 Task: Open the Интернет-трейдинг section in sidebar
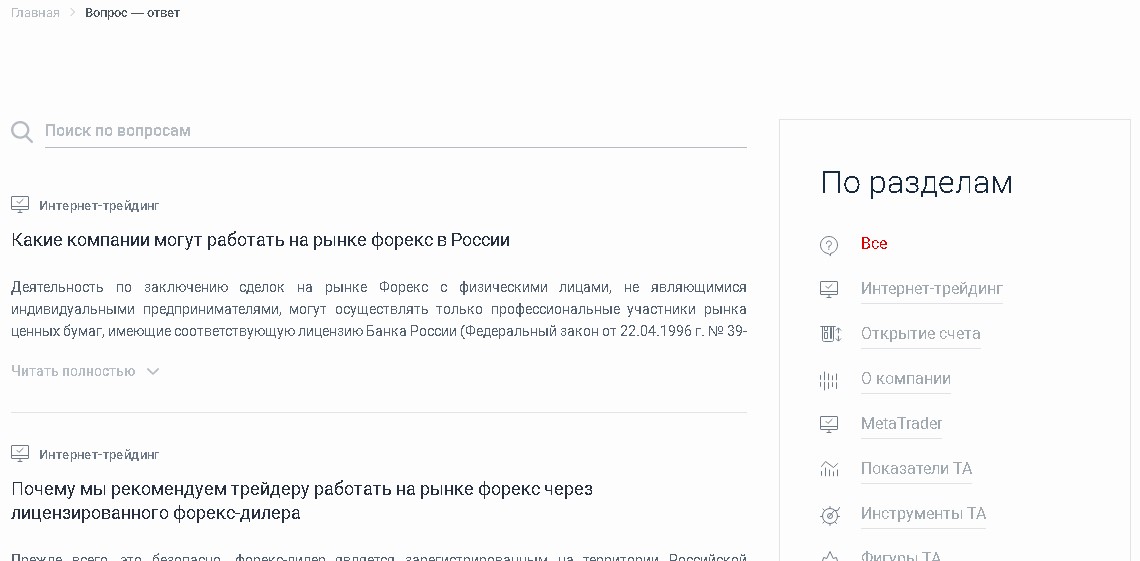(931, 289)
